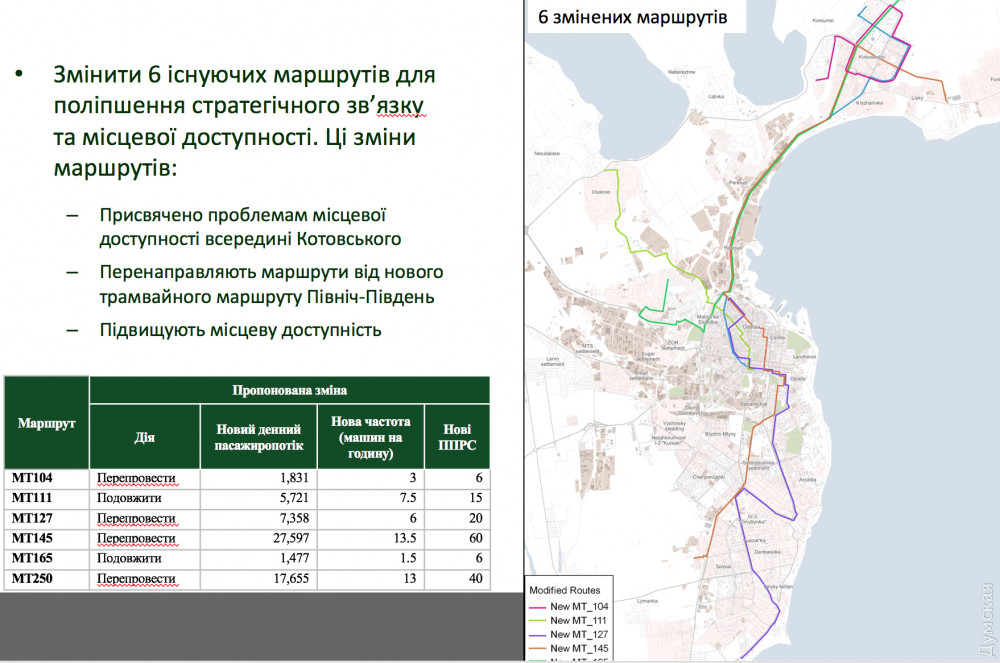Screen dimensions: 1000x663
Task: Click the Дія column header
Action: (x=145, y=437)
